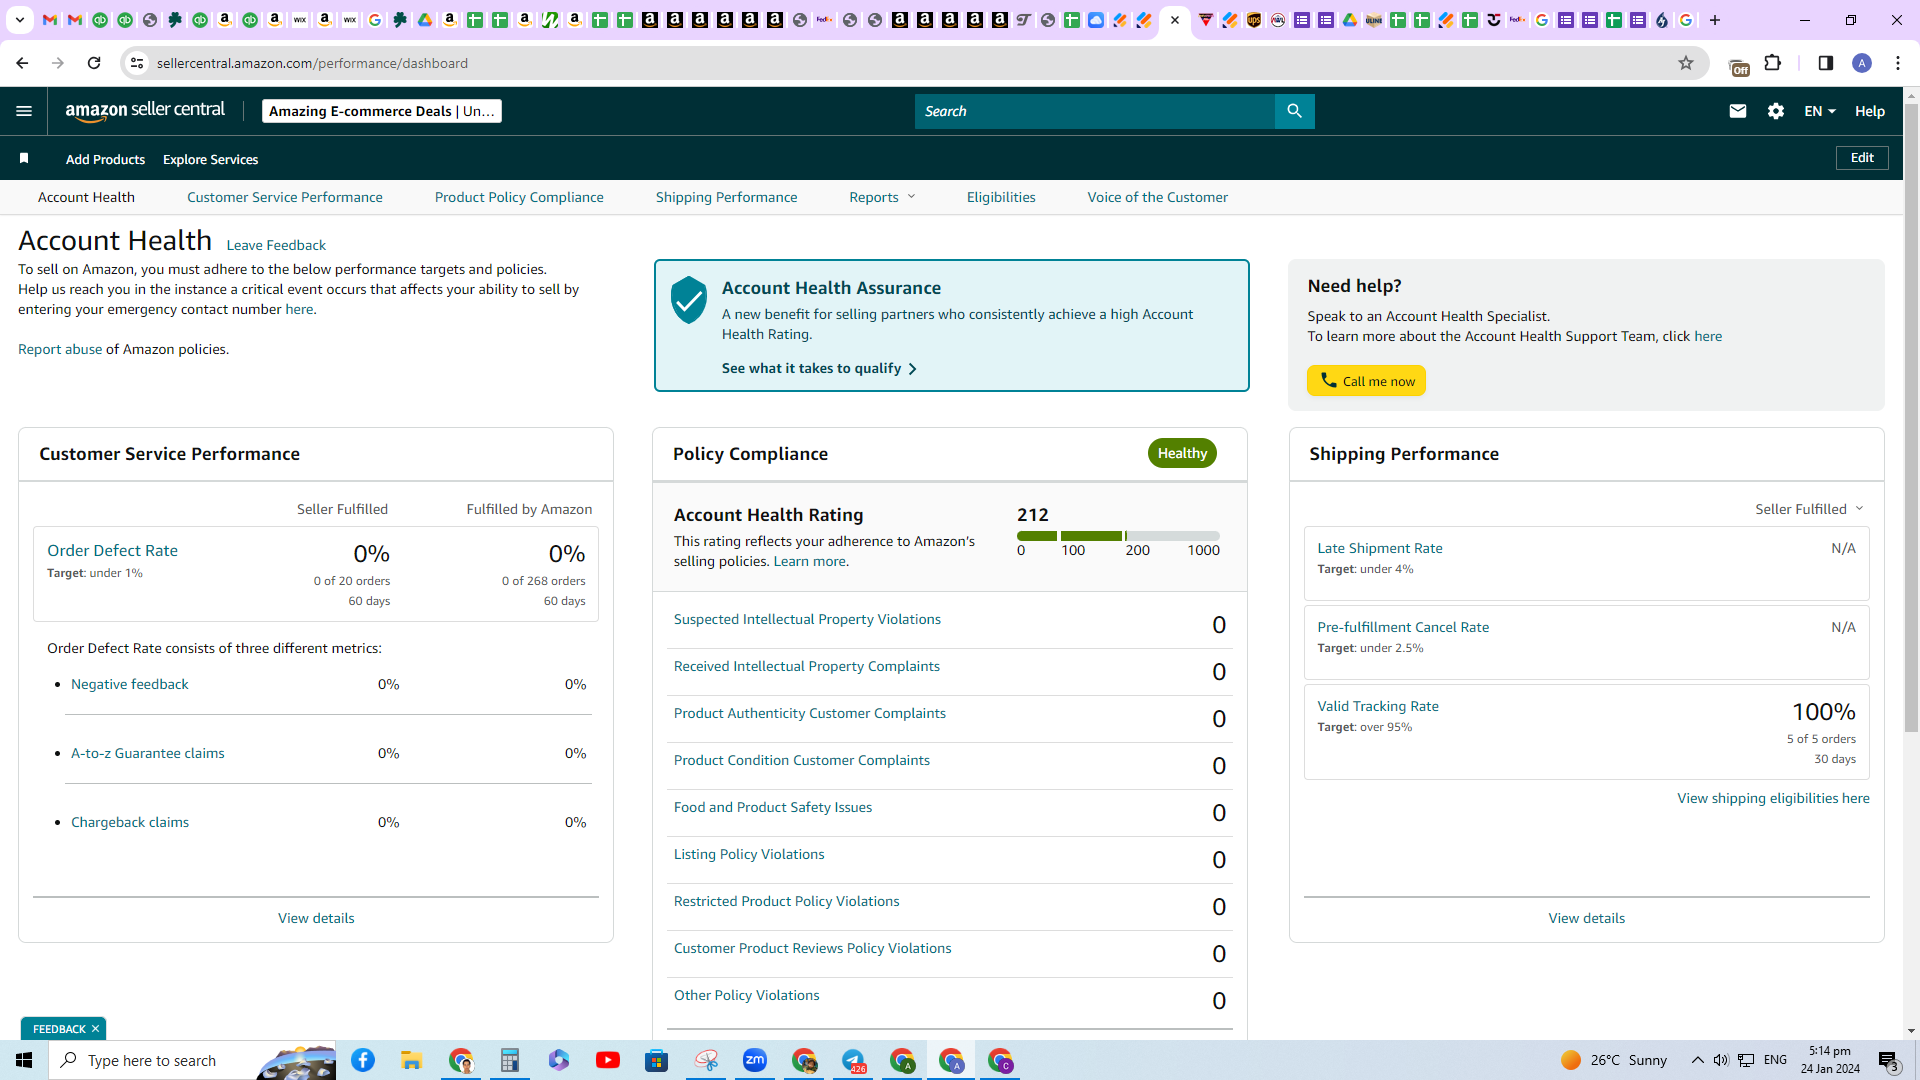Go back with the browser back arrow
This screenshot has width=1920, height=1080.
(22, 63)
